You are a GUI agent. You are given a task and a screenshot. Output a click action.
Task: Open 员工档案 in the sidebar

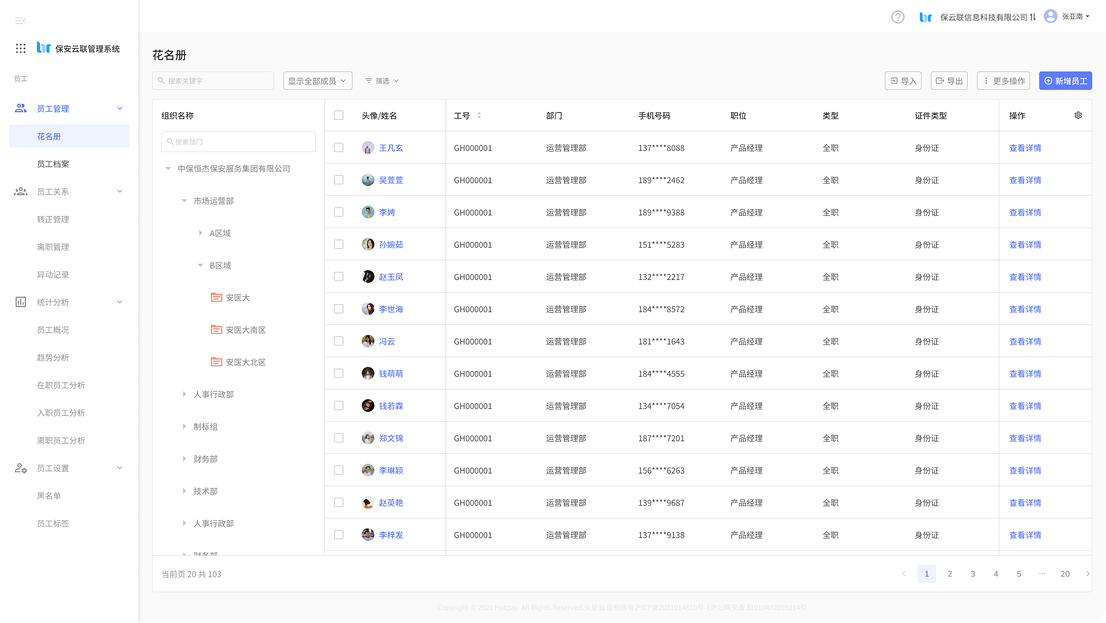click(53, 164)
